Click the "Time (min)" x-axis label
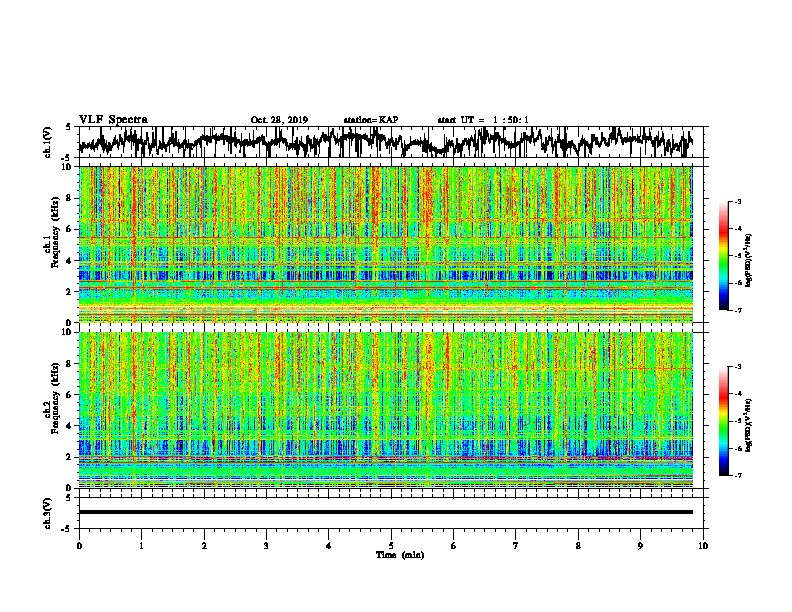Viewport: 792px width, 612px height. coord(400,555)
